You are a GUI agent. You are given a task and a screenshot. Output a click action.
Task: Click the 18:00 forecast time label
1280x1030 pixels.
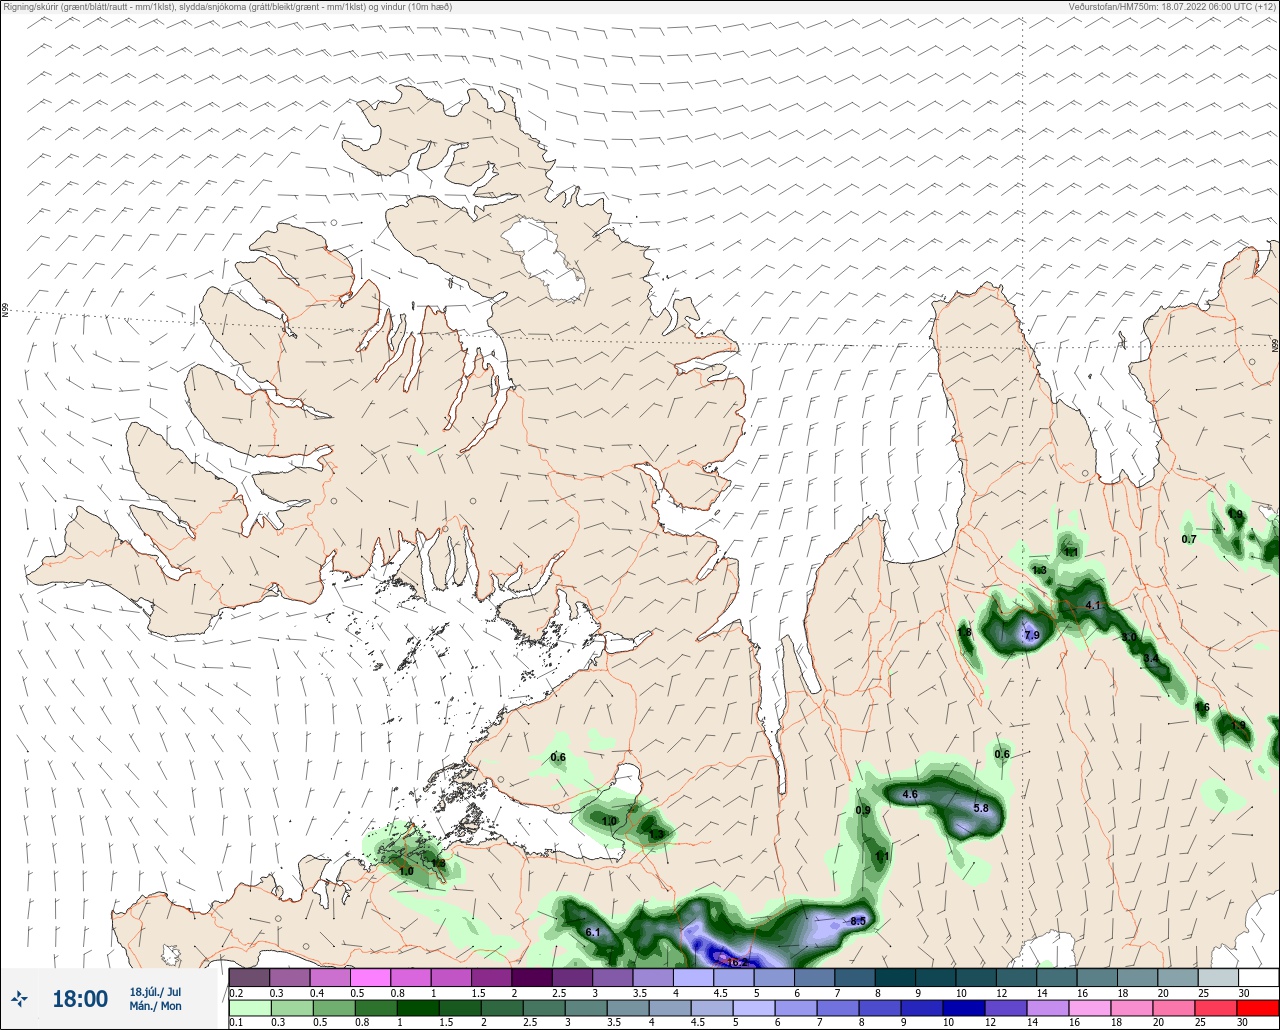point(80,998)
